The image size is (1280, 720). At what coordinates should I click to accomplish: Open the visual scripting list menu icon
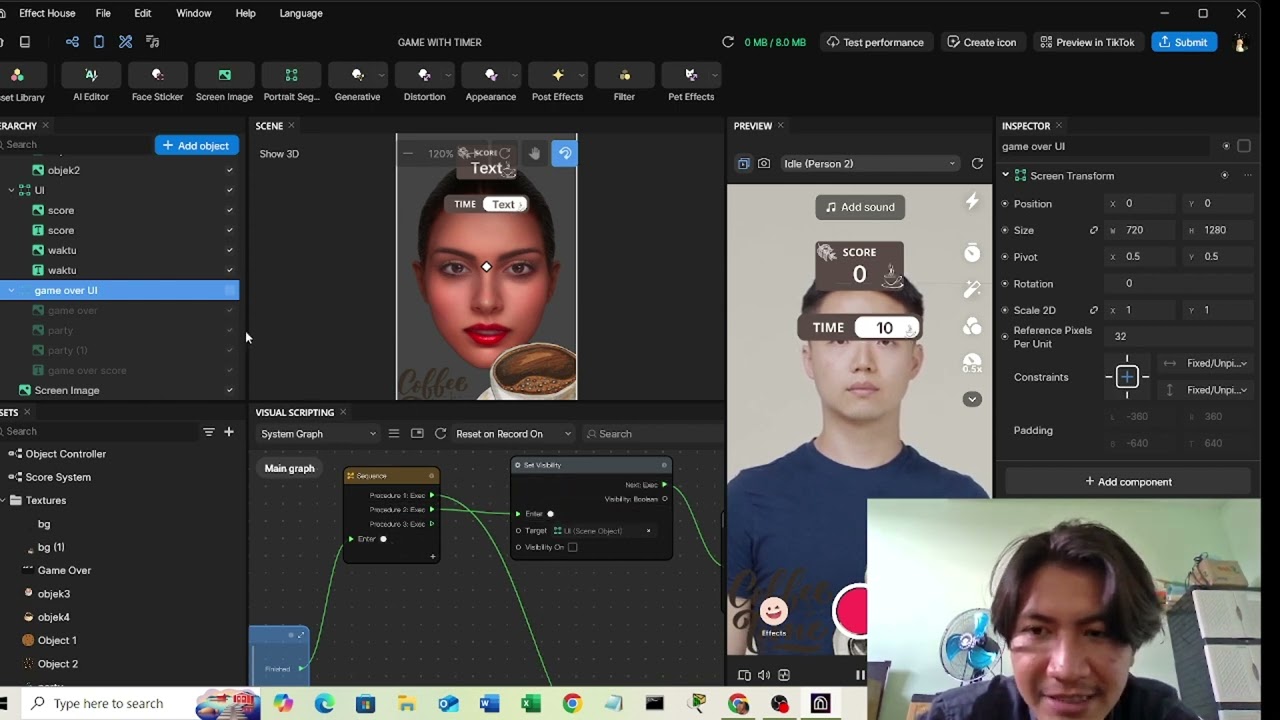394,434
